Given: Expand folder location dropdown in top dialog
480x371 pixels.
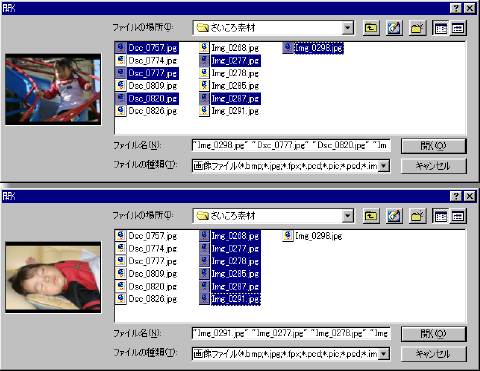Looking at the screenshot, I should [348, 28].
